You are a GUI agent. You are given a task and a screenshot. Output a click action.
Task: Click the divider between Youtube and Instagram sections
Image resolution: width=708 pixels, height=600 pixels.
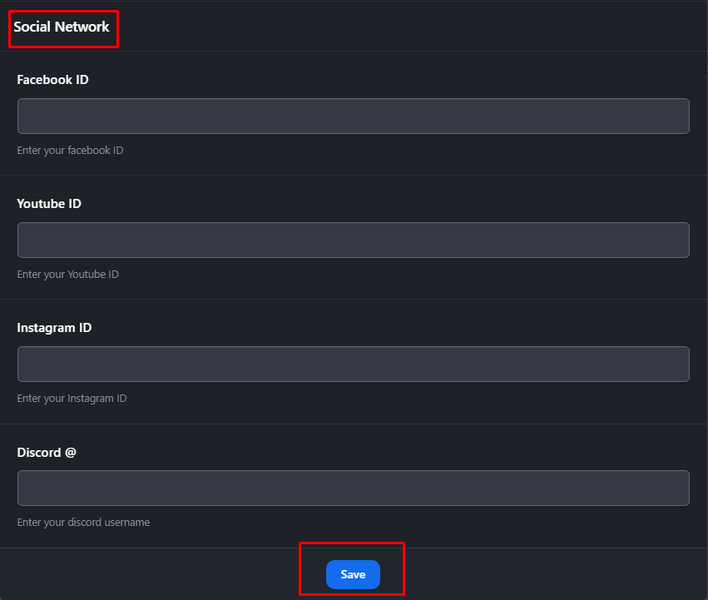pyautogui.click(x=353, y=299)
